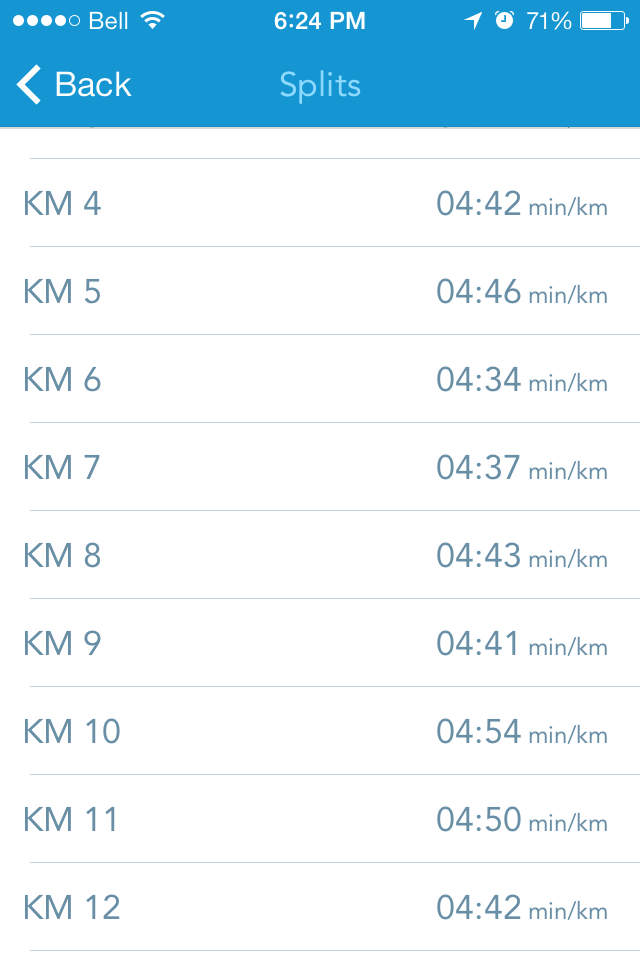Screen dimensions: 640x960
Task: Choose the KM 8 split row
Action: [x=320, y=556]
